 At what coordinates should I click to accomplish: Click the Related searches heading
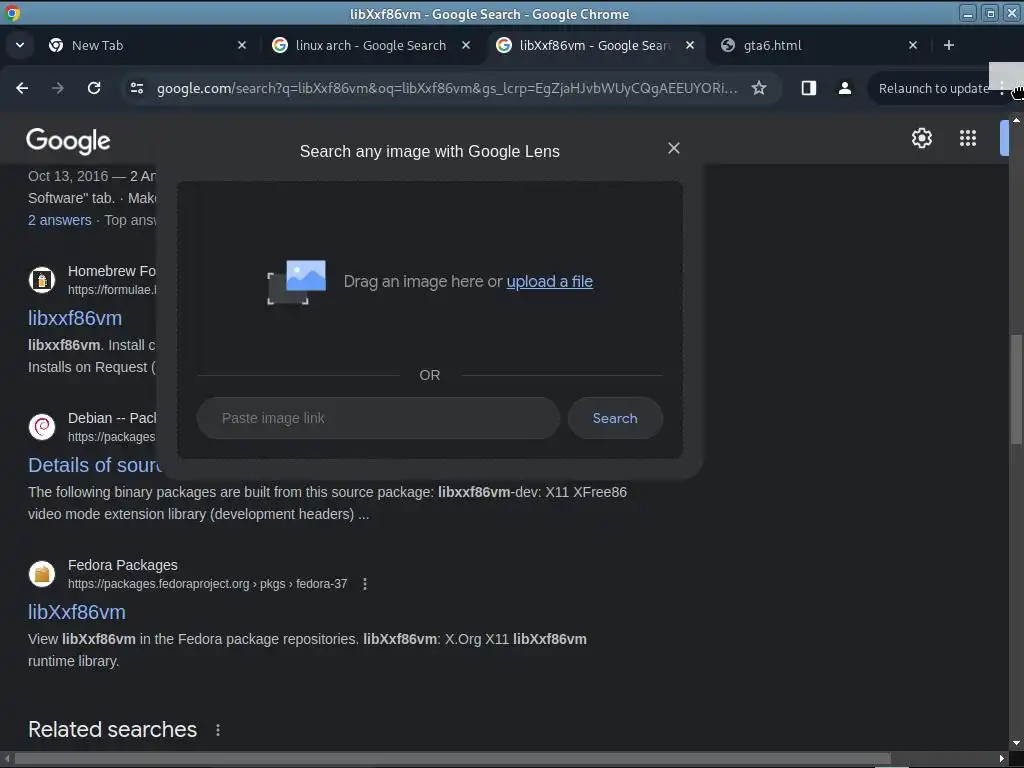pos(112,729)
